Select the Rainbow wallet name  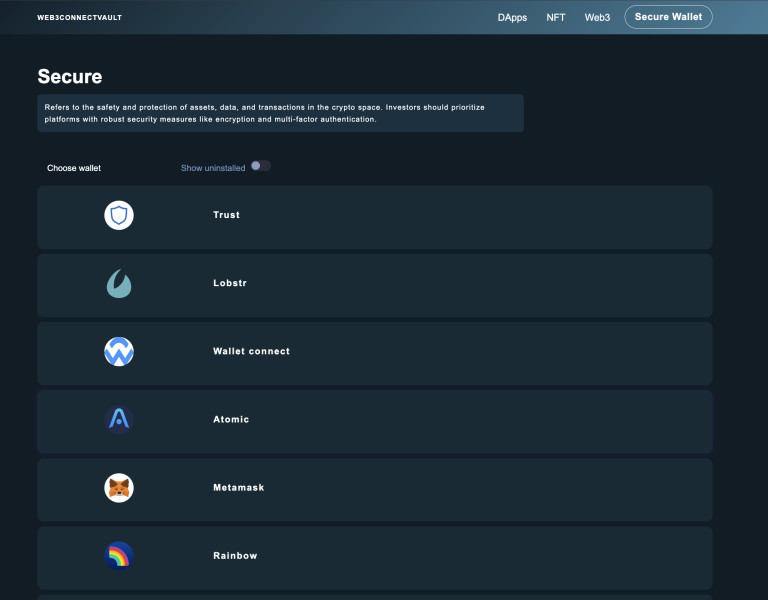(235, 556)
